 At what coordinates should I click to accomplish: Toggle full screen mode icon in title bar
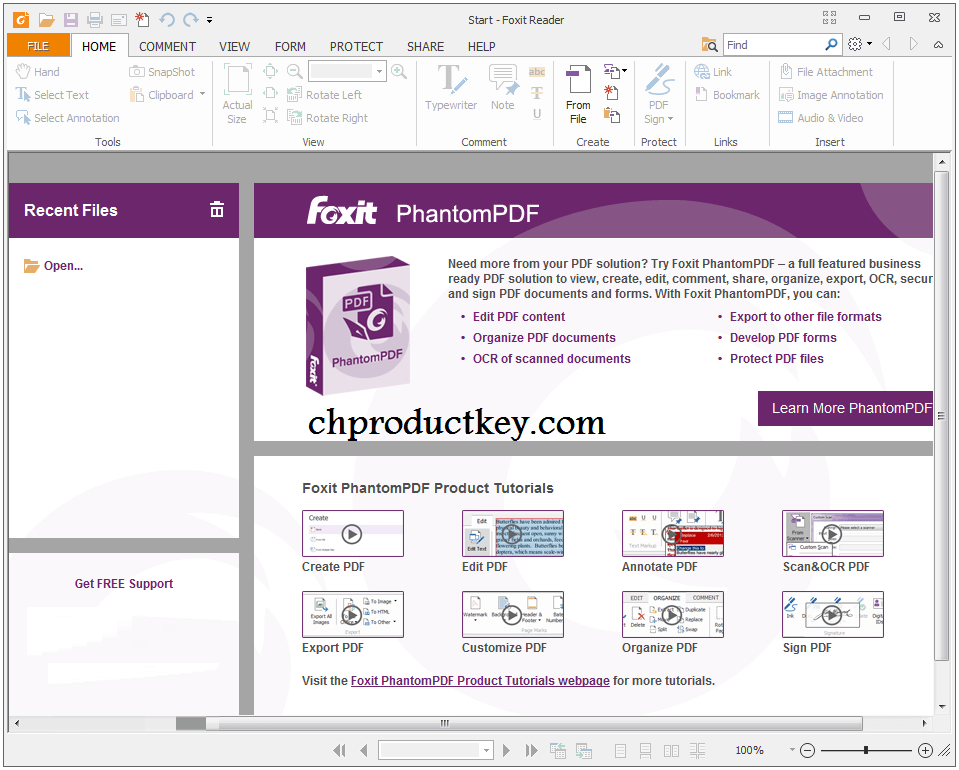click(829, 18)
